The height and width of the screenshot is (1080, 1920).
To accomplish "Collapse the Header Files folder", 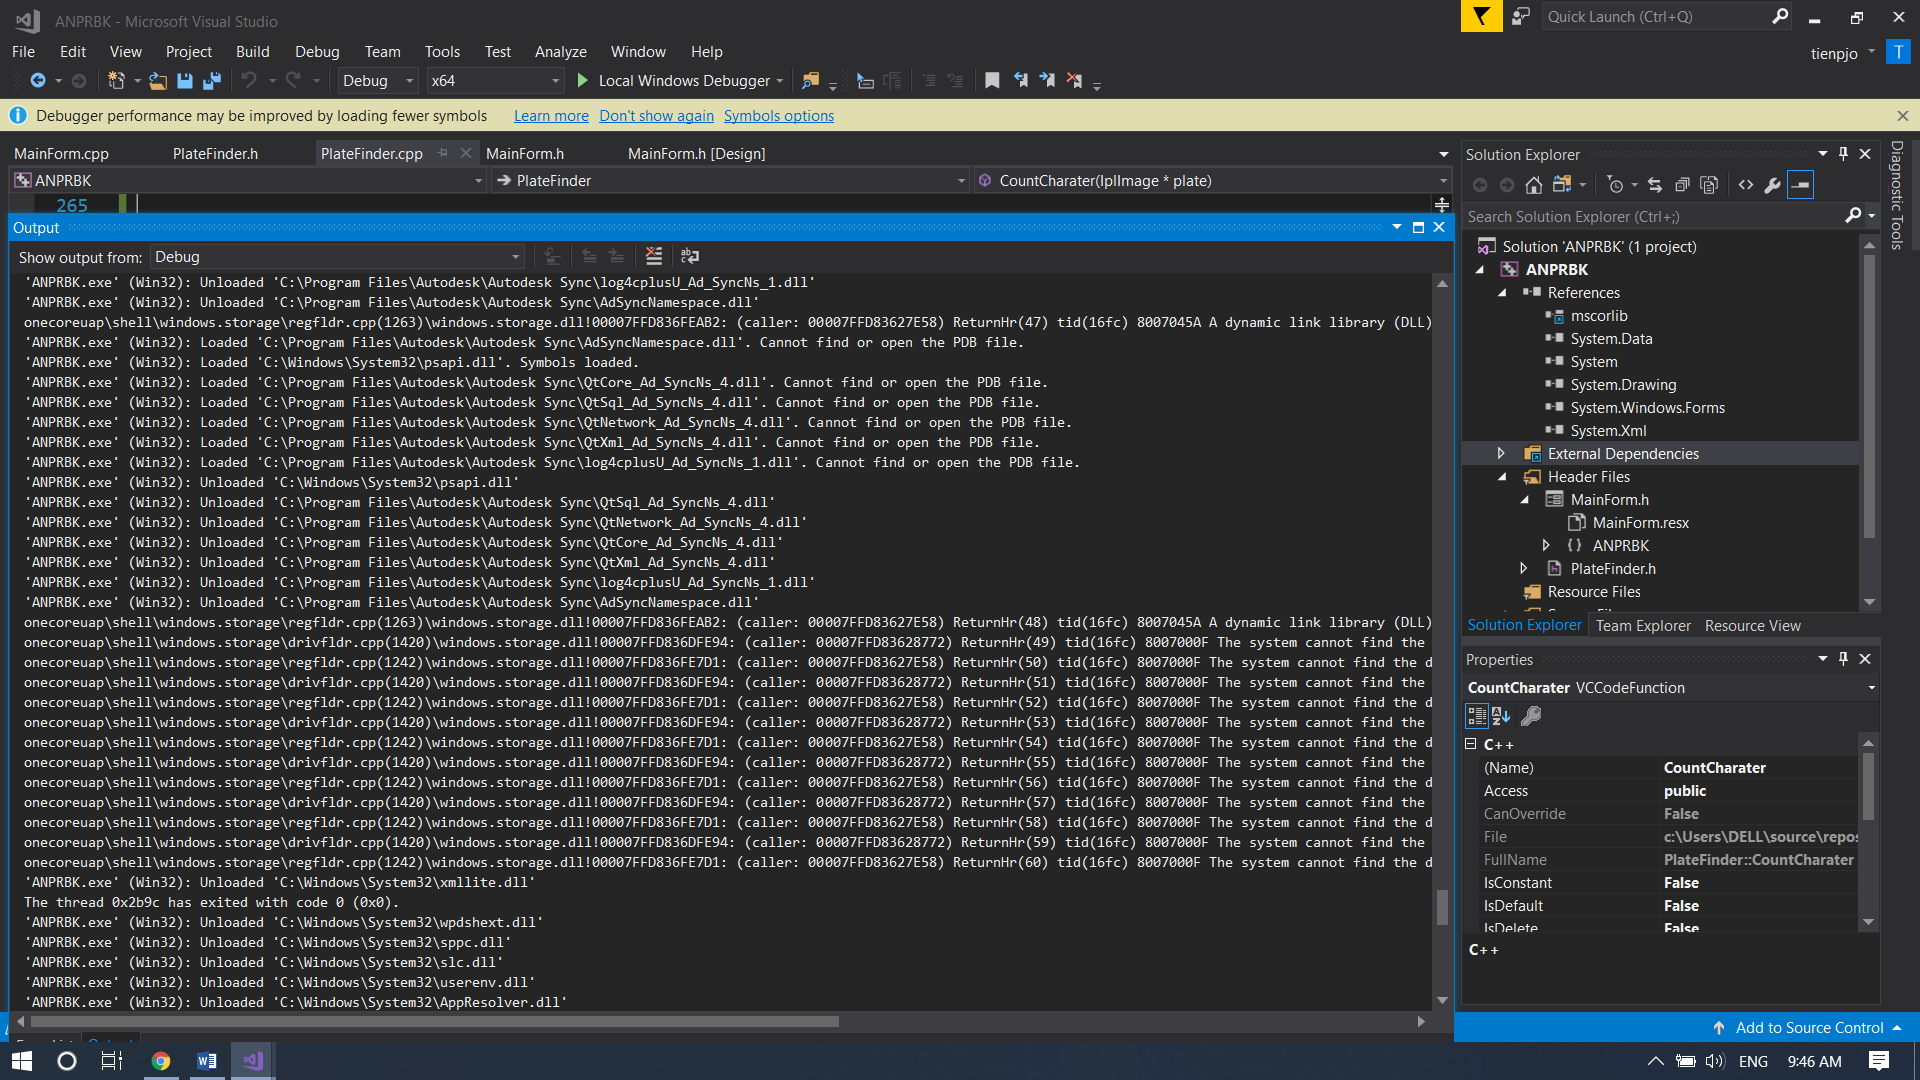I will 1502,477.
